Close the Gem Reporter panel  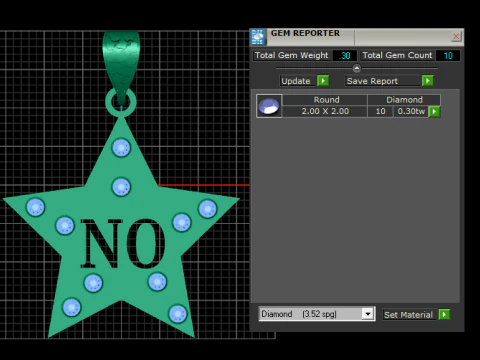coord(456,36)
